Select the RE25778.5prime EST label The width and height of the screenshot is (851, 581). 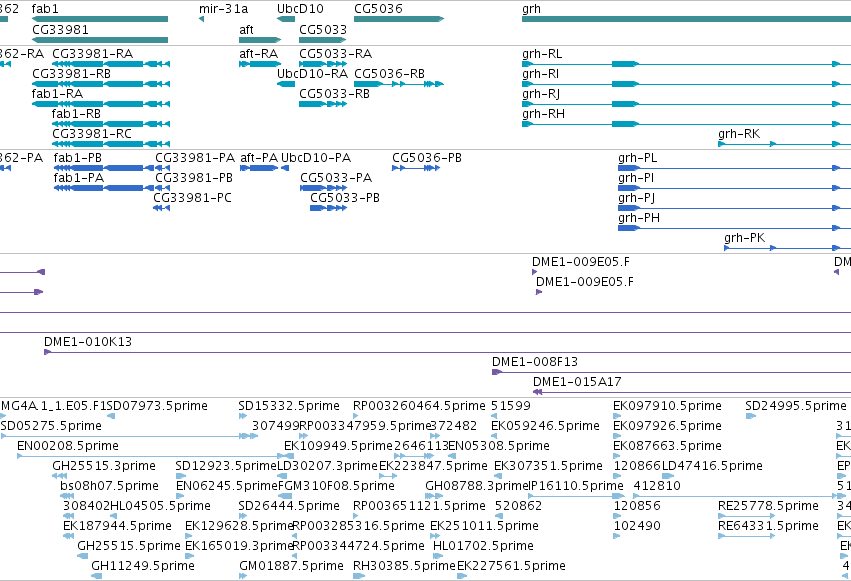coord(769,506)
